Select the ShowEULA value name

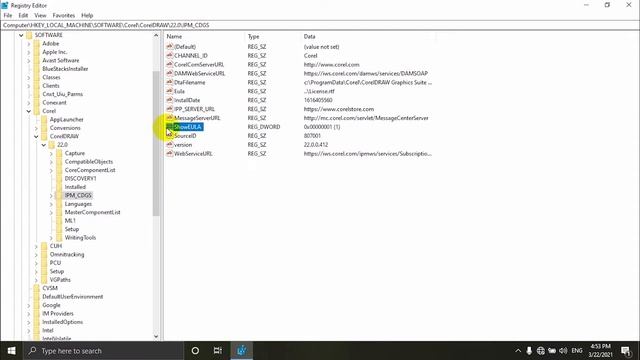pos(188,127)
